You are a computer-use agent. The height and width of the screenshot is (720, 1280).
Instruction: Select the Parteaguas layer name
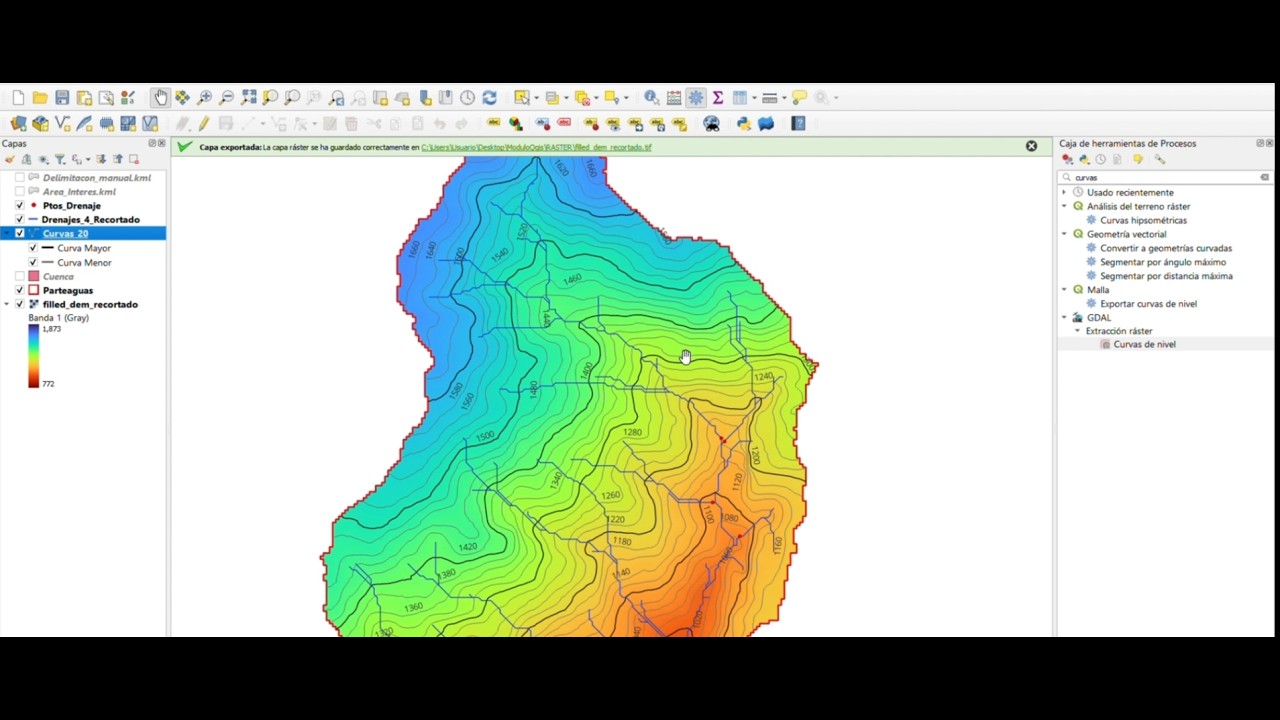68,291
